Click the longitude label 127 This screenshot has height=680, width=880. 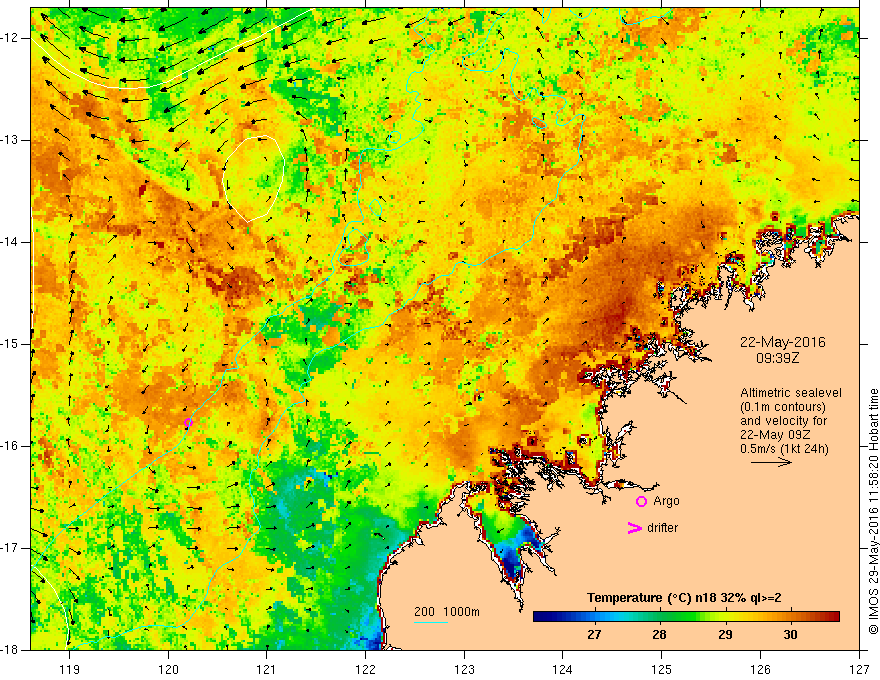pos(859,669)
